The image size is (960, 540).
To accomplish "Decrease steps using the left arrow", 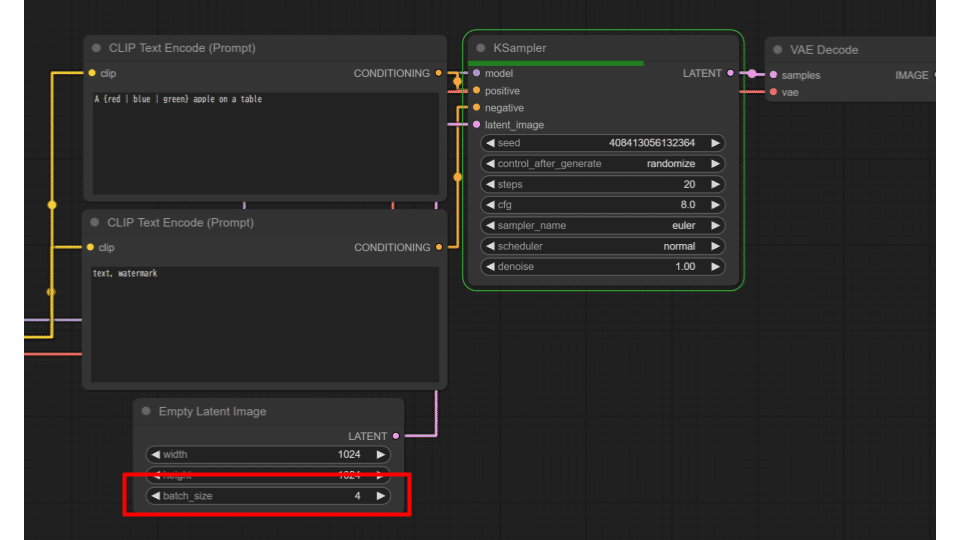I will pyautogui.click(x=490, y=184).
